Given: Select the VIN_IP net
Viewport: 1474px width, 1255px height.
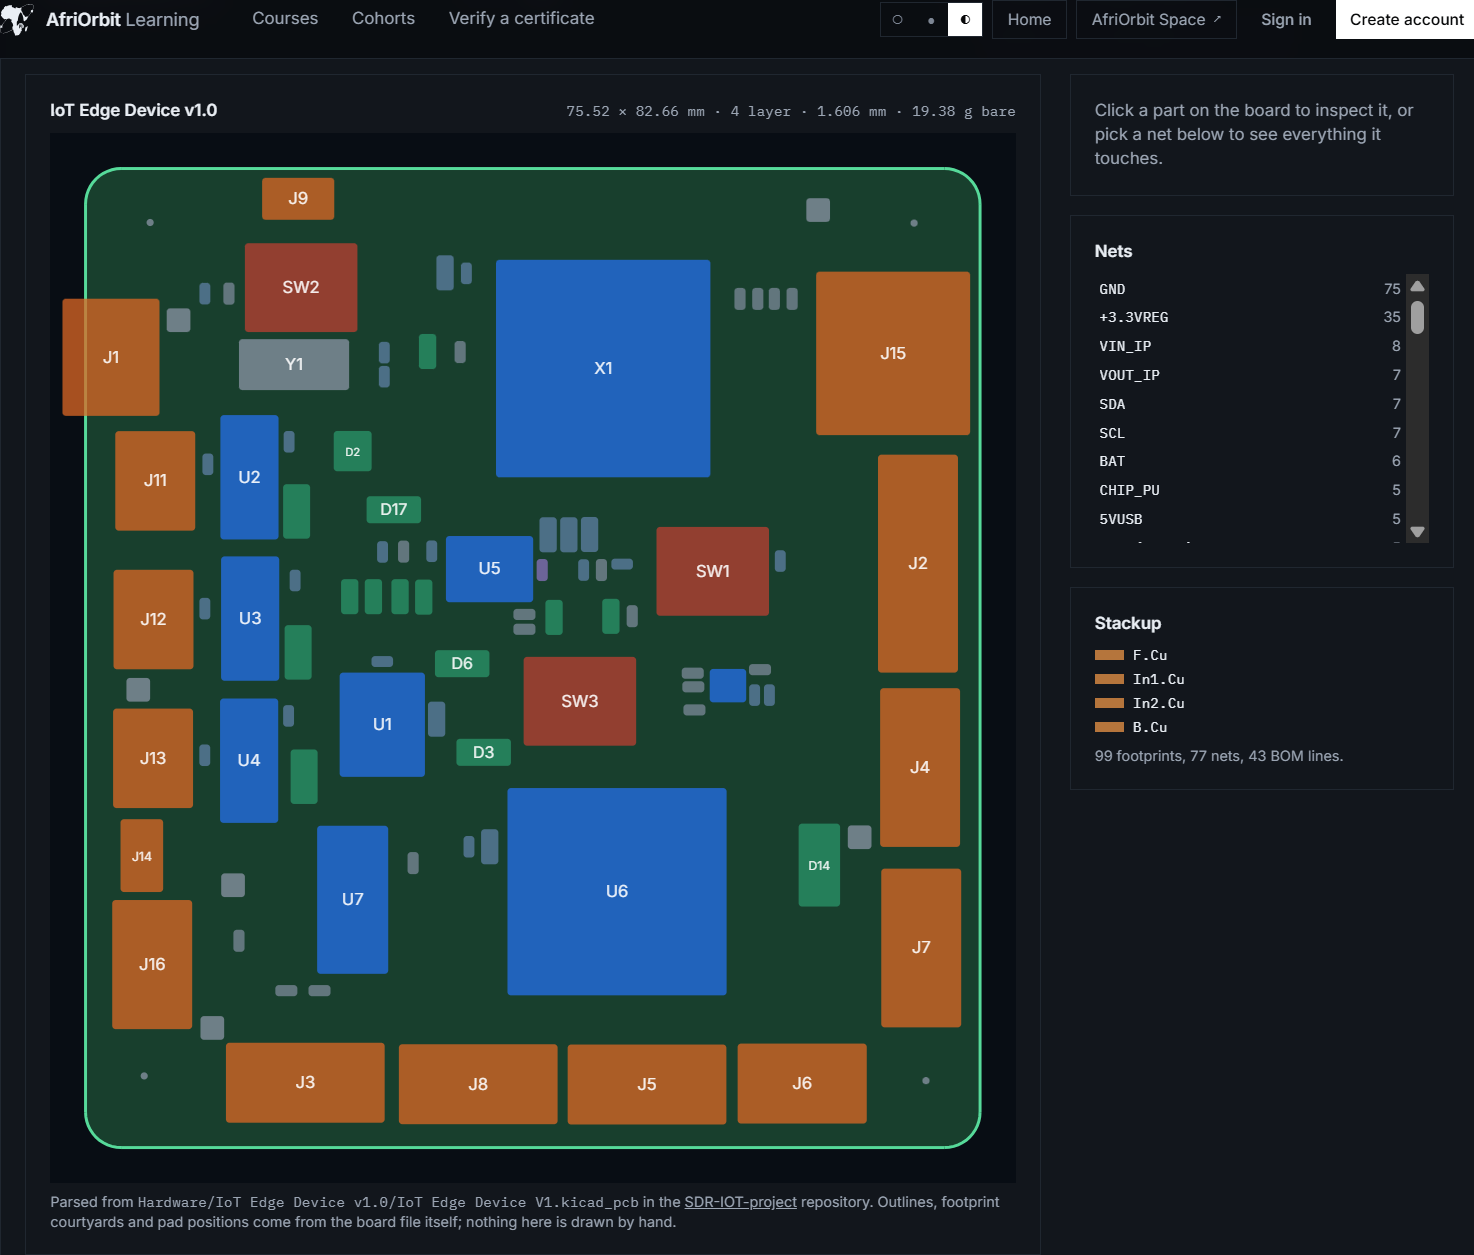Looking at the screenshot, I should click(x=1249, y=346).
